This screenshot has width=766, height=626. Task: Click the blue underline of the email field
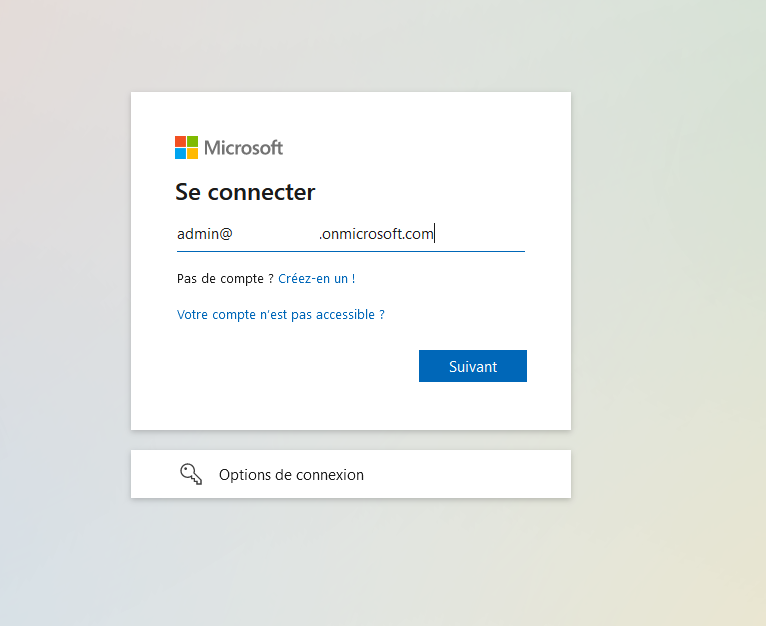[x=351, y=252]
